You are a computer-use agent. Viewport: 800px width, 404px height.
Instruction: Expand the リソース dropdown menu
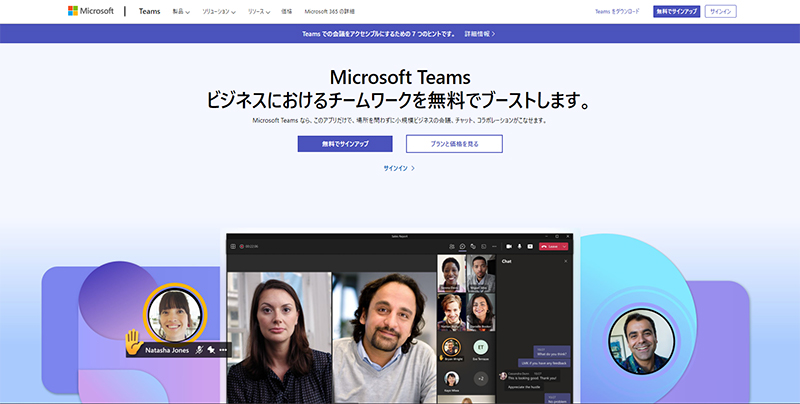pos(259,11)
